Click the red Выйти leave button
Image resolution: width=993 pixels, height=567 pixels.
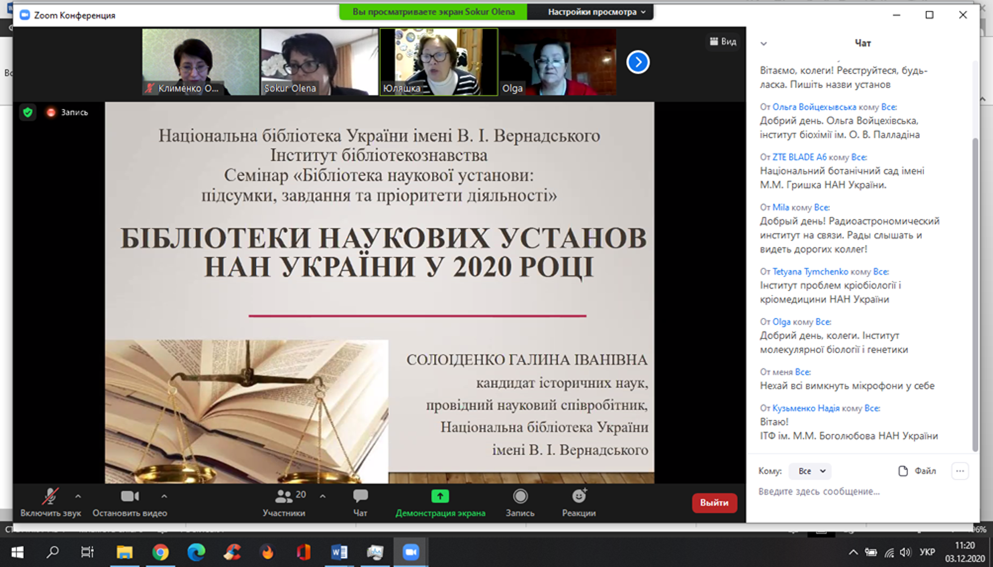pyautogui.click(x=714, y=503)
